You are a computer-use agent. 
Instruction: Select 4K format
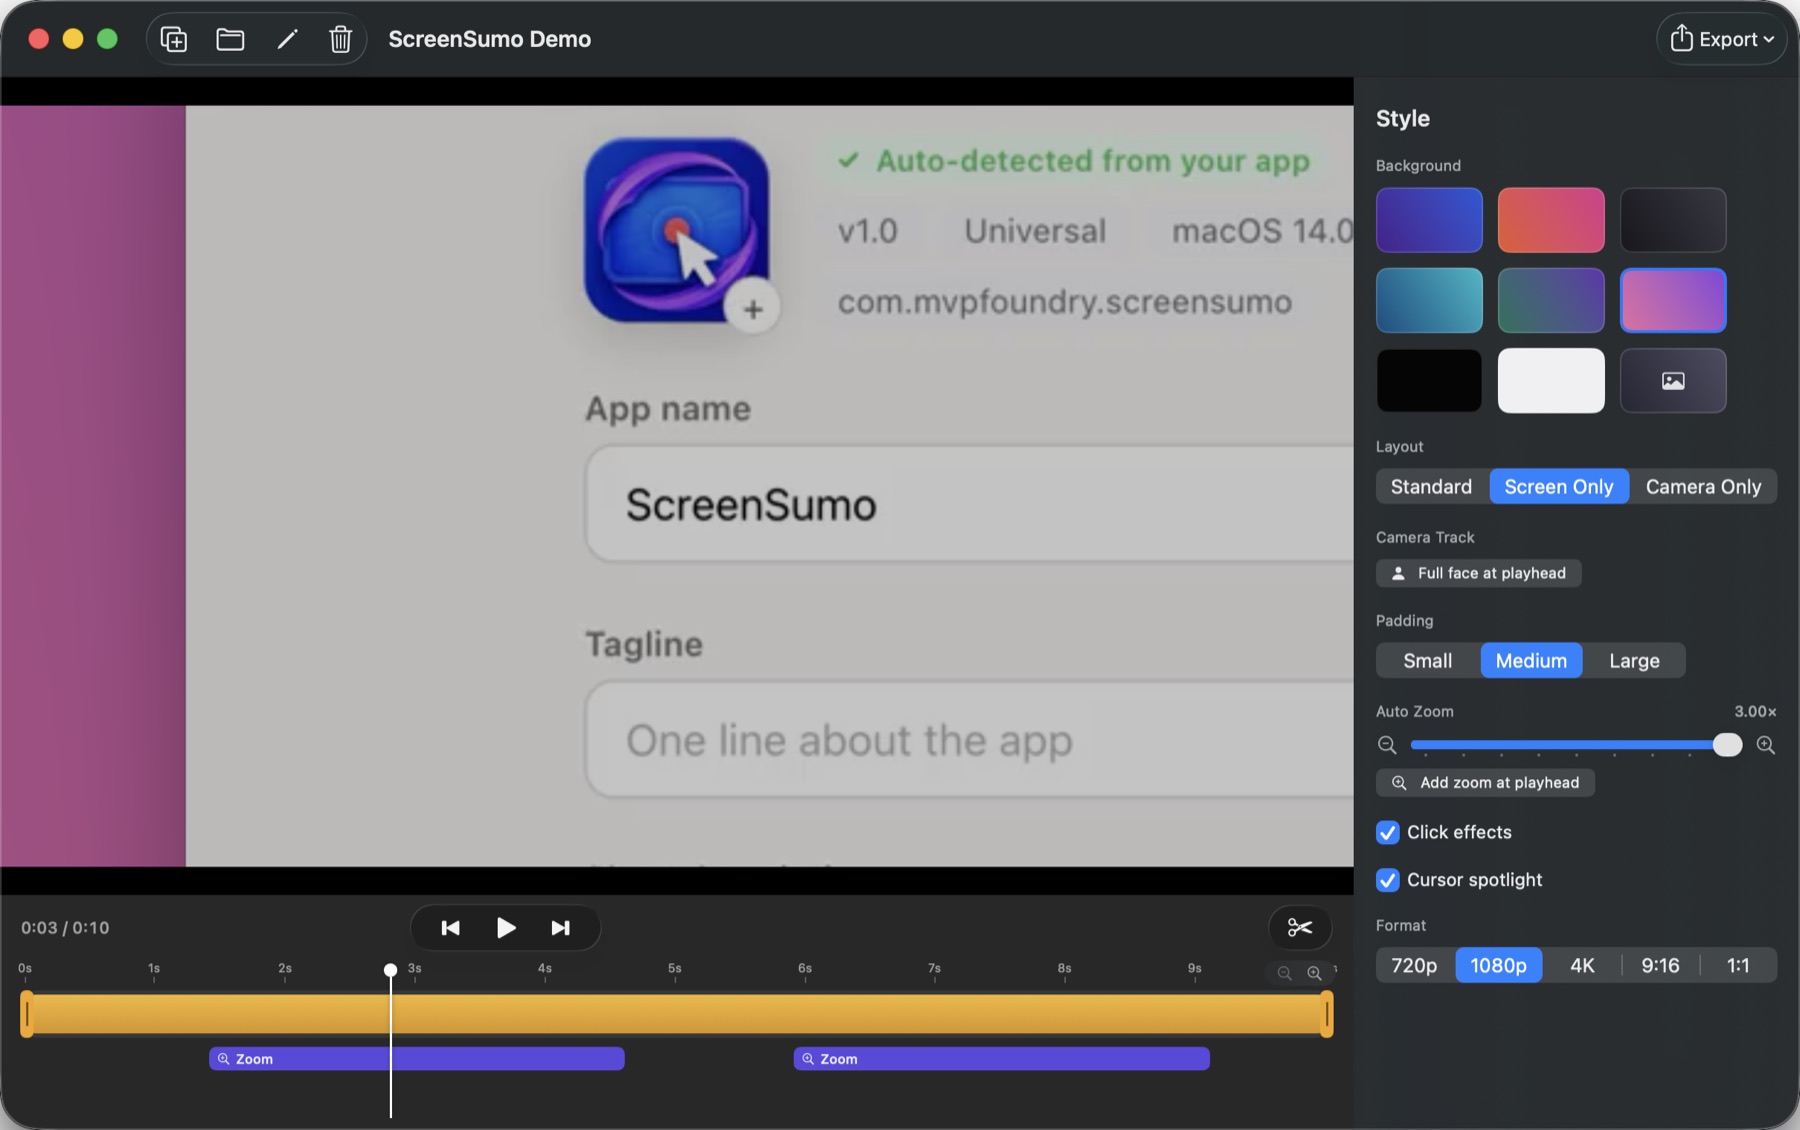[1582, 966]
